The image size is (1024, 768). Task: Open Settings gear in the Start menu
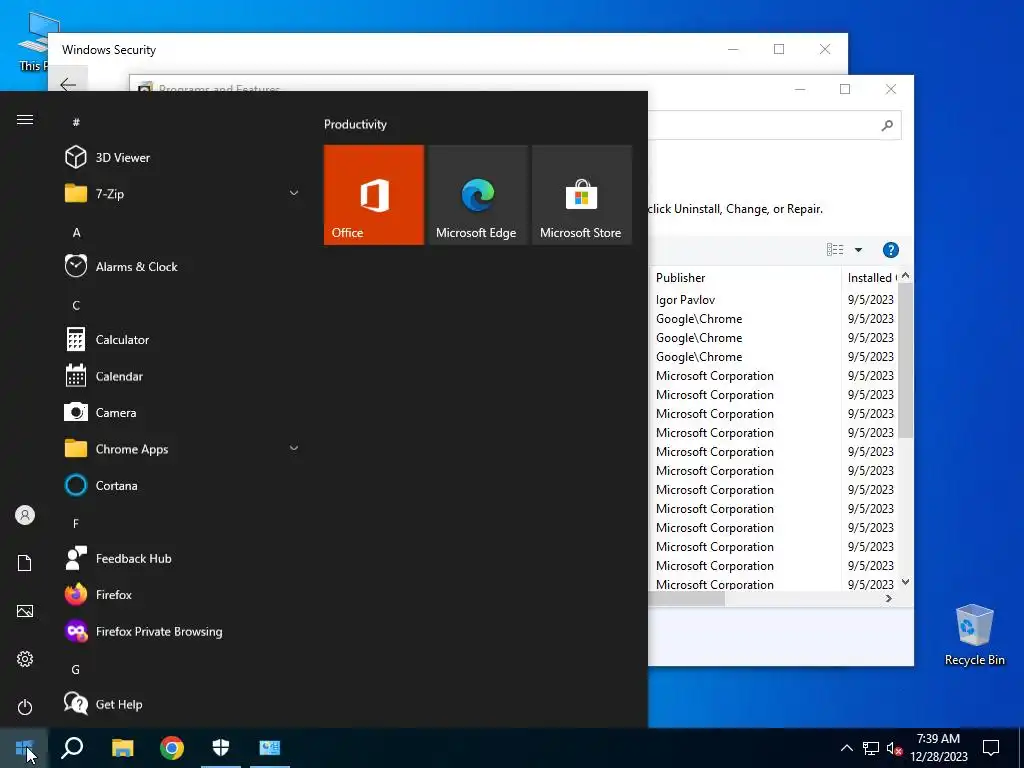[25, 659]
